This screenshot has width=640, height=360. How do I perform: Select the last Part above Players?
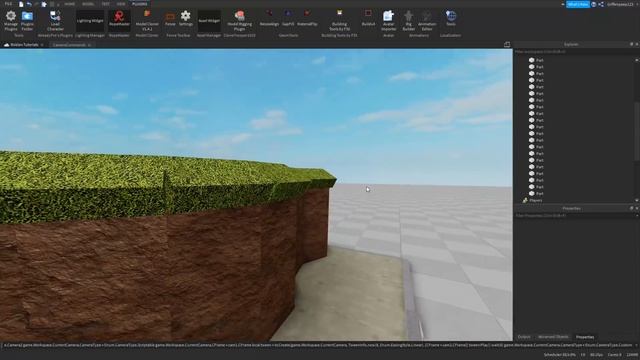(x=540, y=193)
